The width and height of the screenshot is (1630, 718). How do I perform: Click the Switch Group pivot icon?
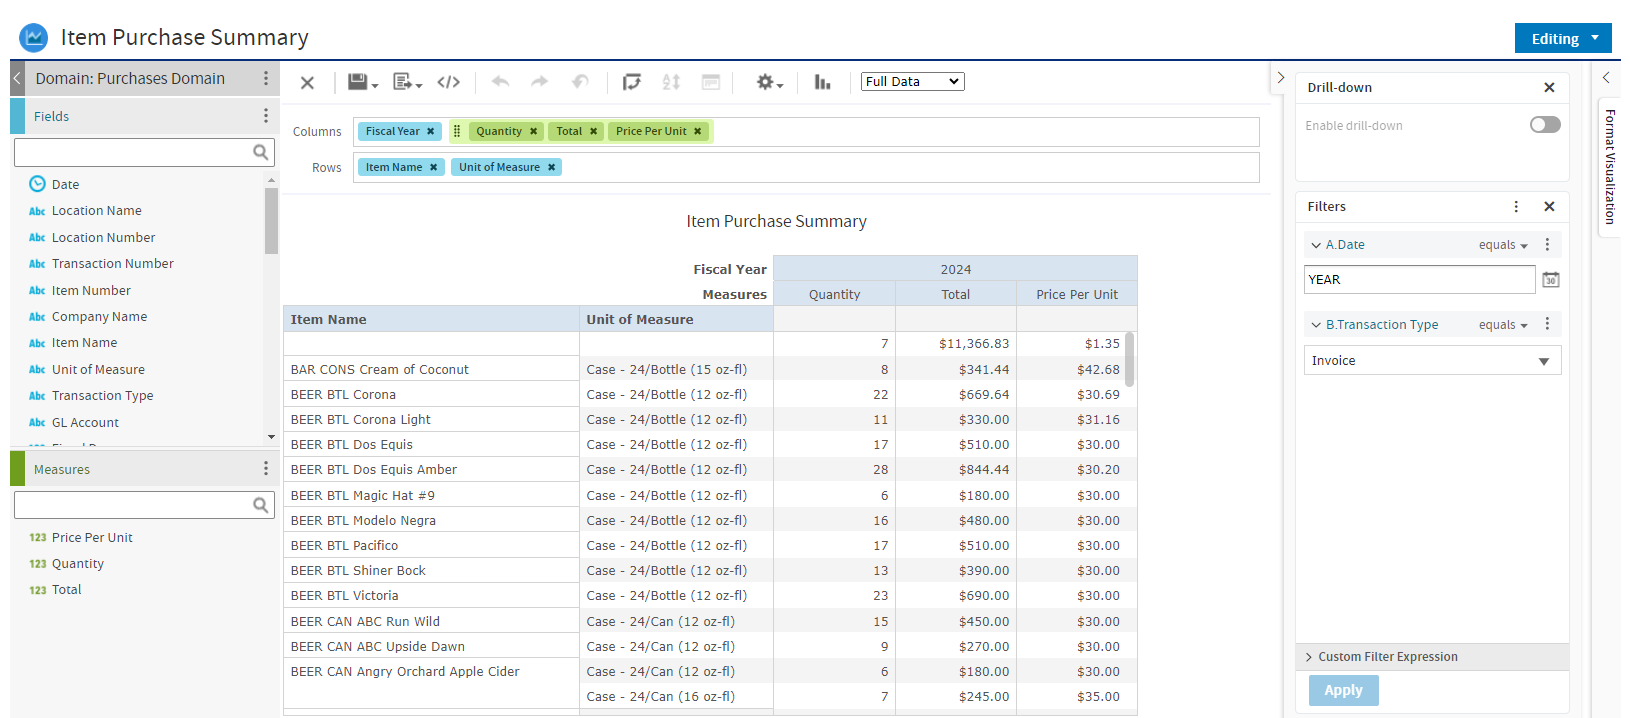[x=631, y=82]
